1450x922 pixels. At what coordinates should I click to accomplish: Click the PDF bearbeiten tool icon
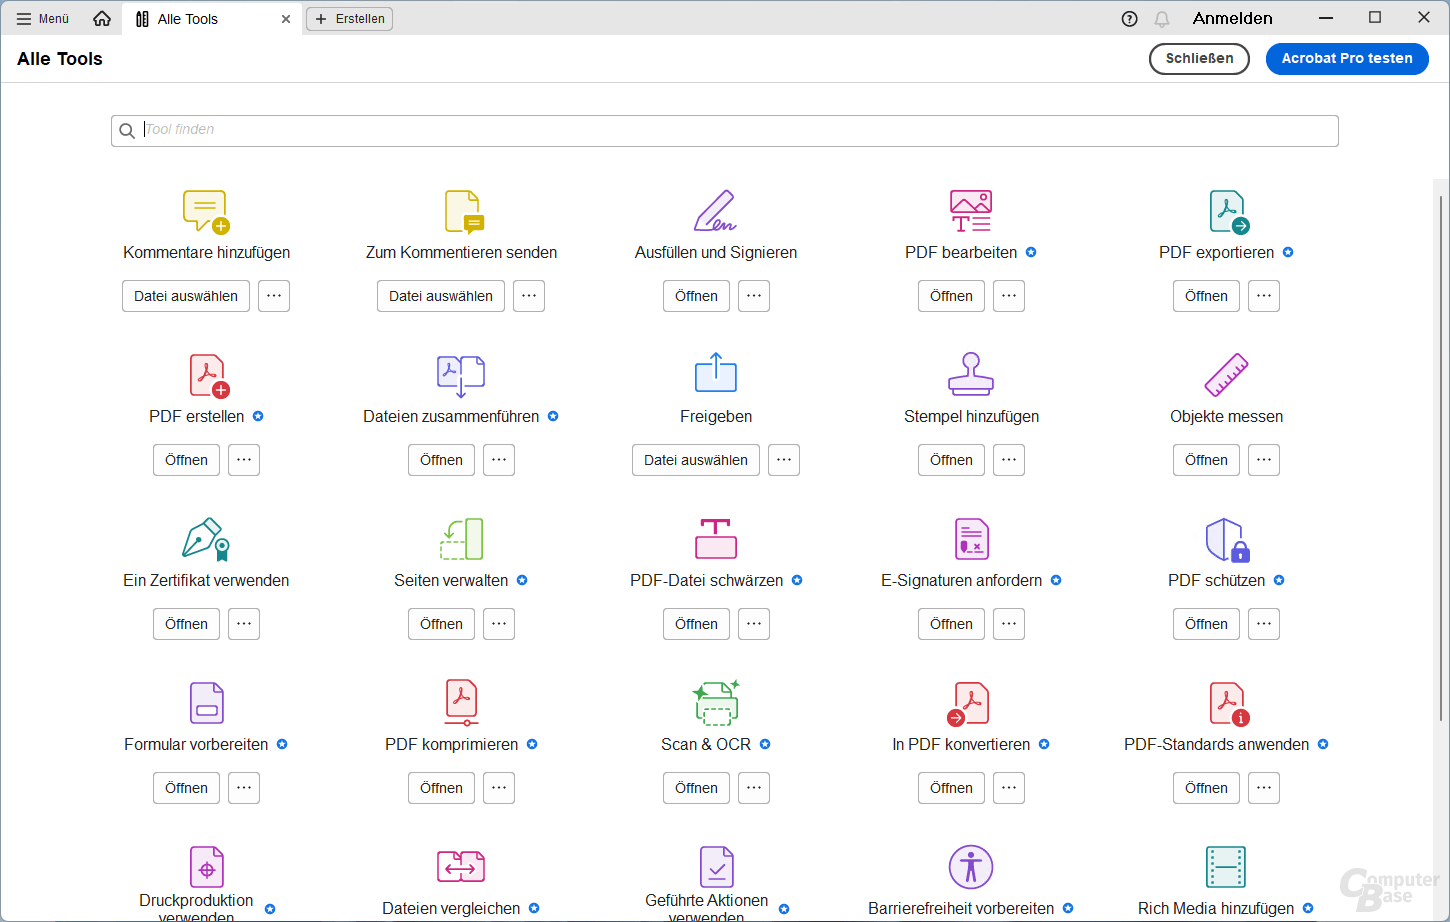(971, 211)
